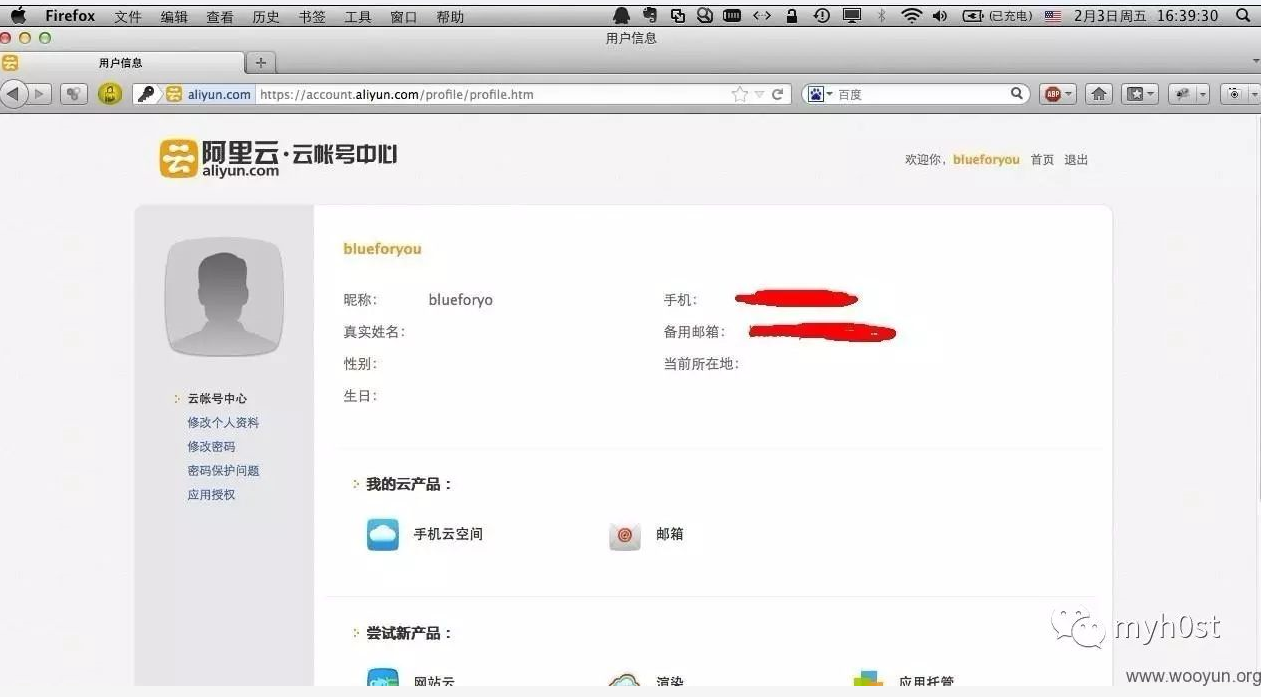The width and height of the screenshot is (1261, 697).
Task: Open Spotlight search magnifier icon
Action: point(1243,15)
